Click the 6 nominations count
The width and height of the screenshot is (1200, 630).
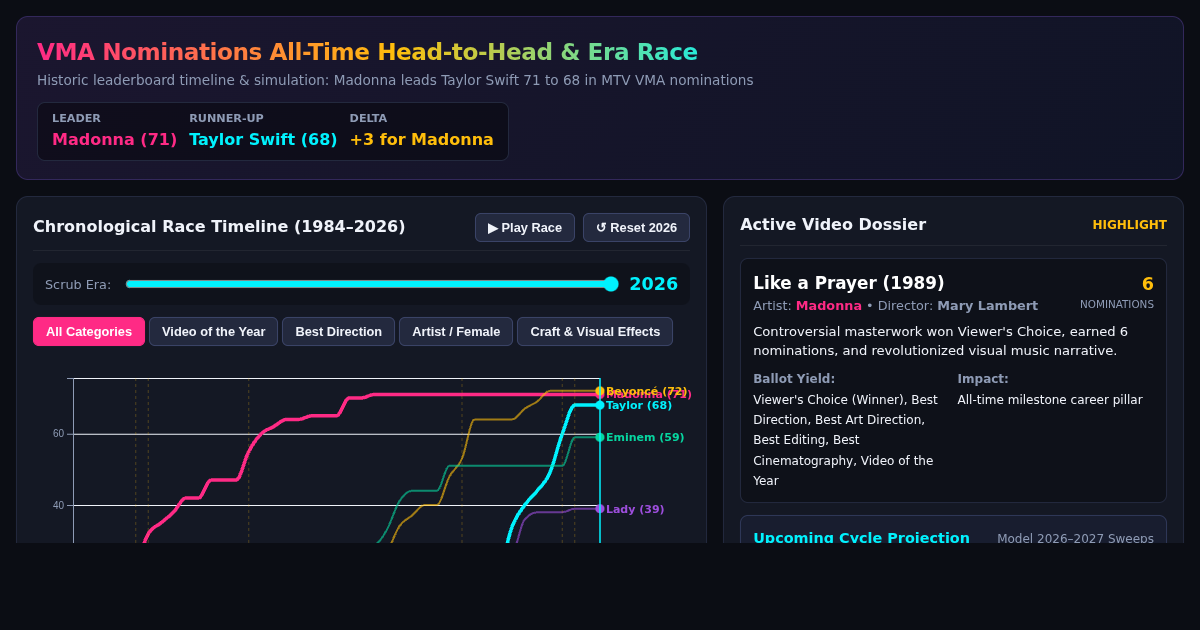[x=1147, y=283]
